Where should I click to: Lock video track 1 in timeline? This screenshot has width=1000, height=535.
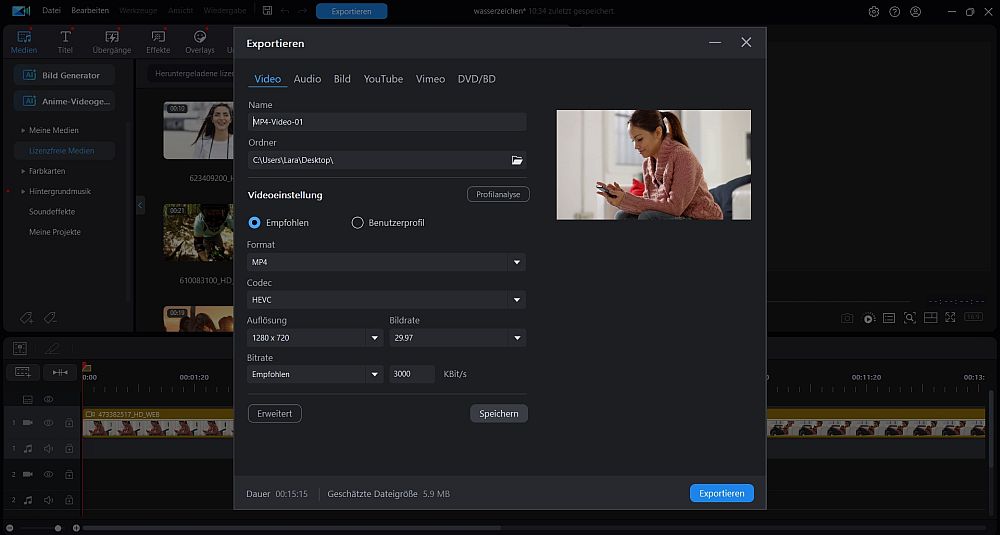[69, 423]
